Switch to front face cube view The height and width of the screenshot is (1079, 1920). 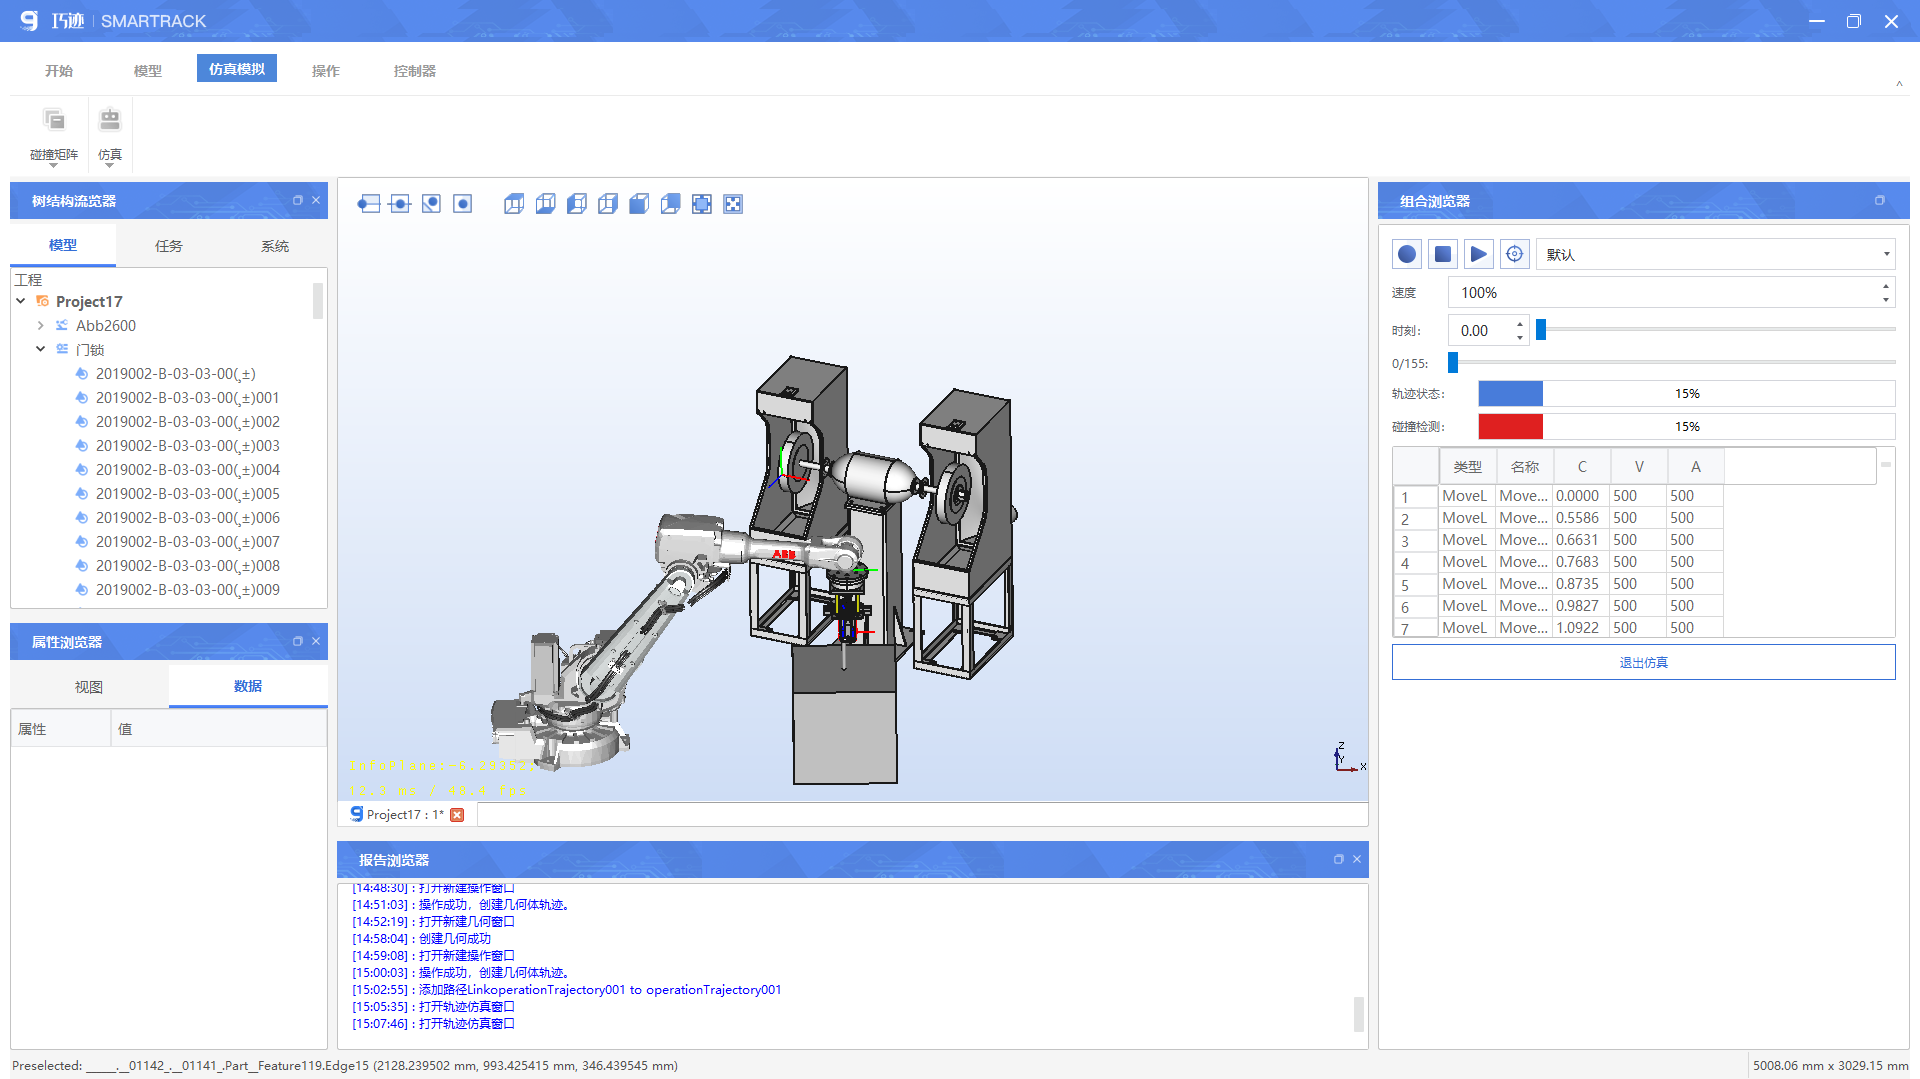coord(639,204)
